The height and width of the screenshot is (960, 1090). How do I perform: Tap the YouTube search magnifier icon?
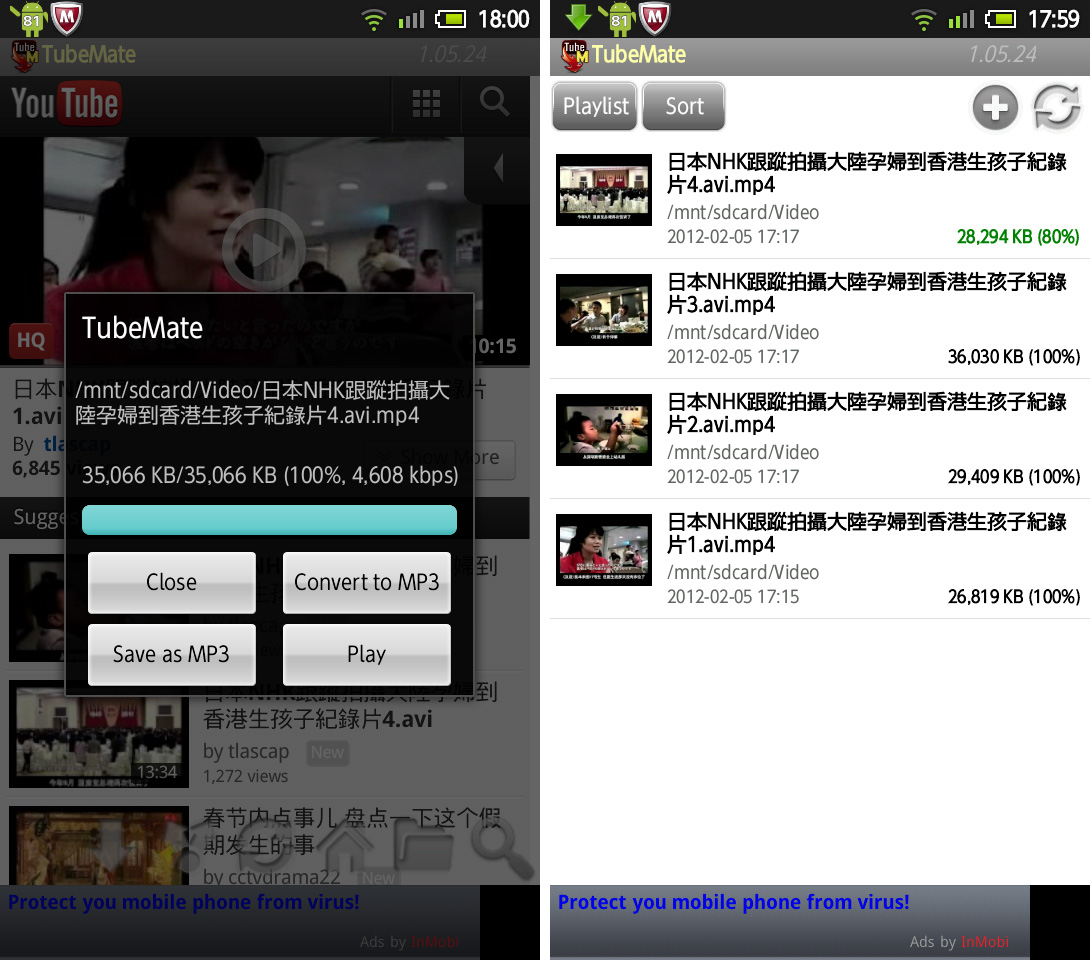click(494, 102)
